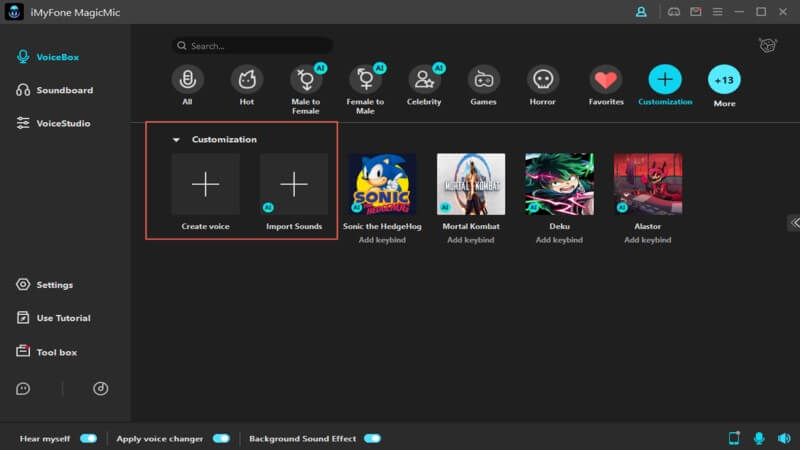Image resolution: width=800 pixels, height=450 pixels.
Task: Select the Games voices category
Action: click(483, 85)
